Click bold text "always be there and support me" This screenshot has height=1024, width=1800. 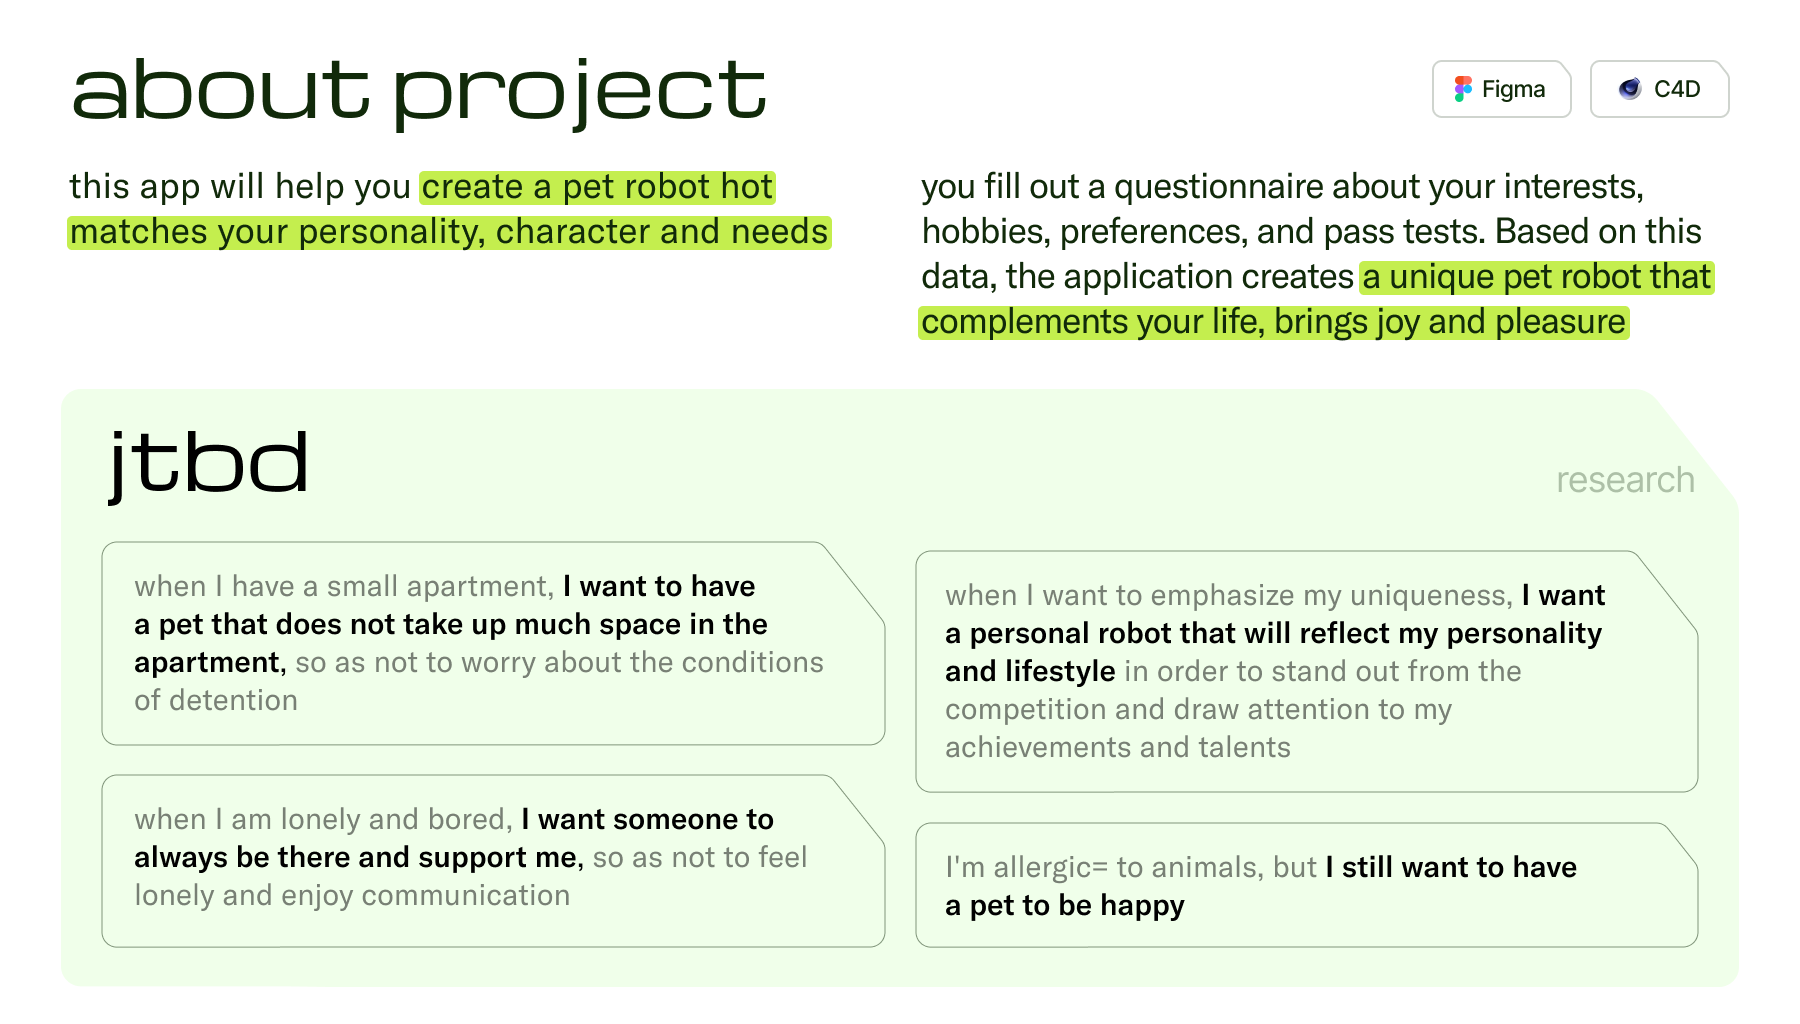pos(356,857)
